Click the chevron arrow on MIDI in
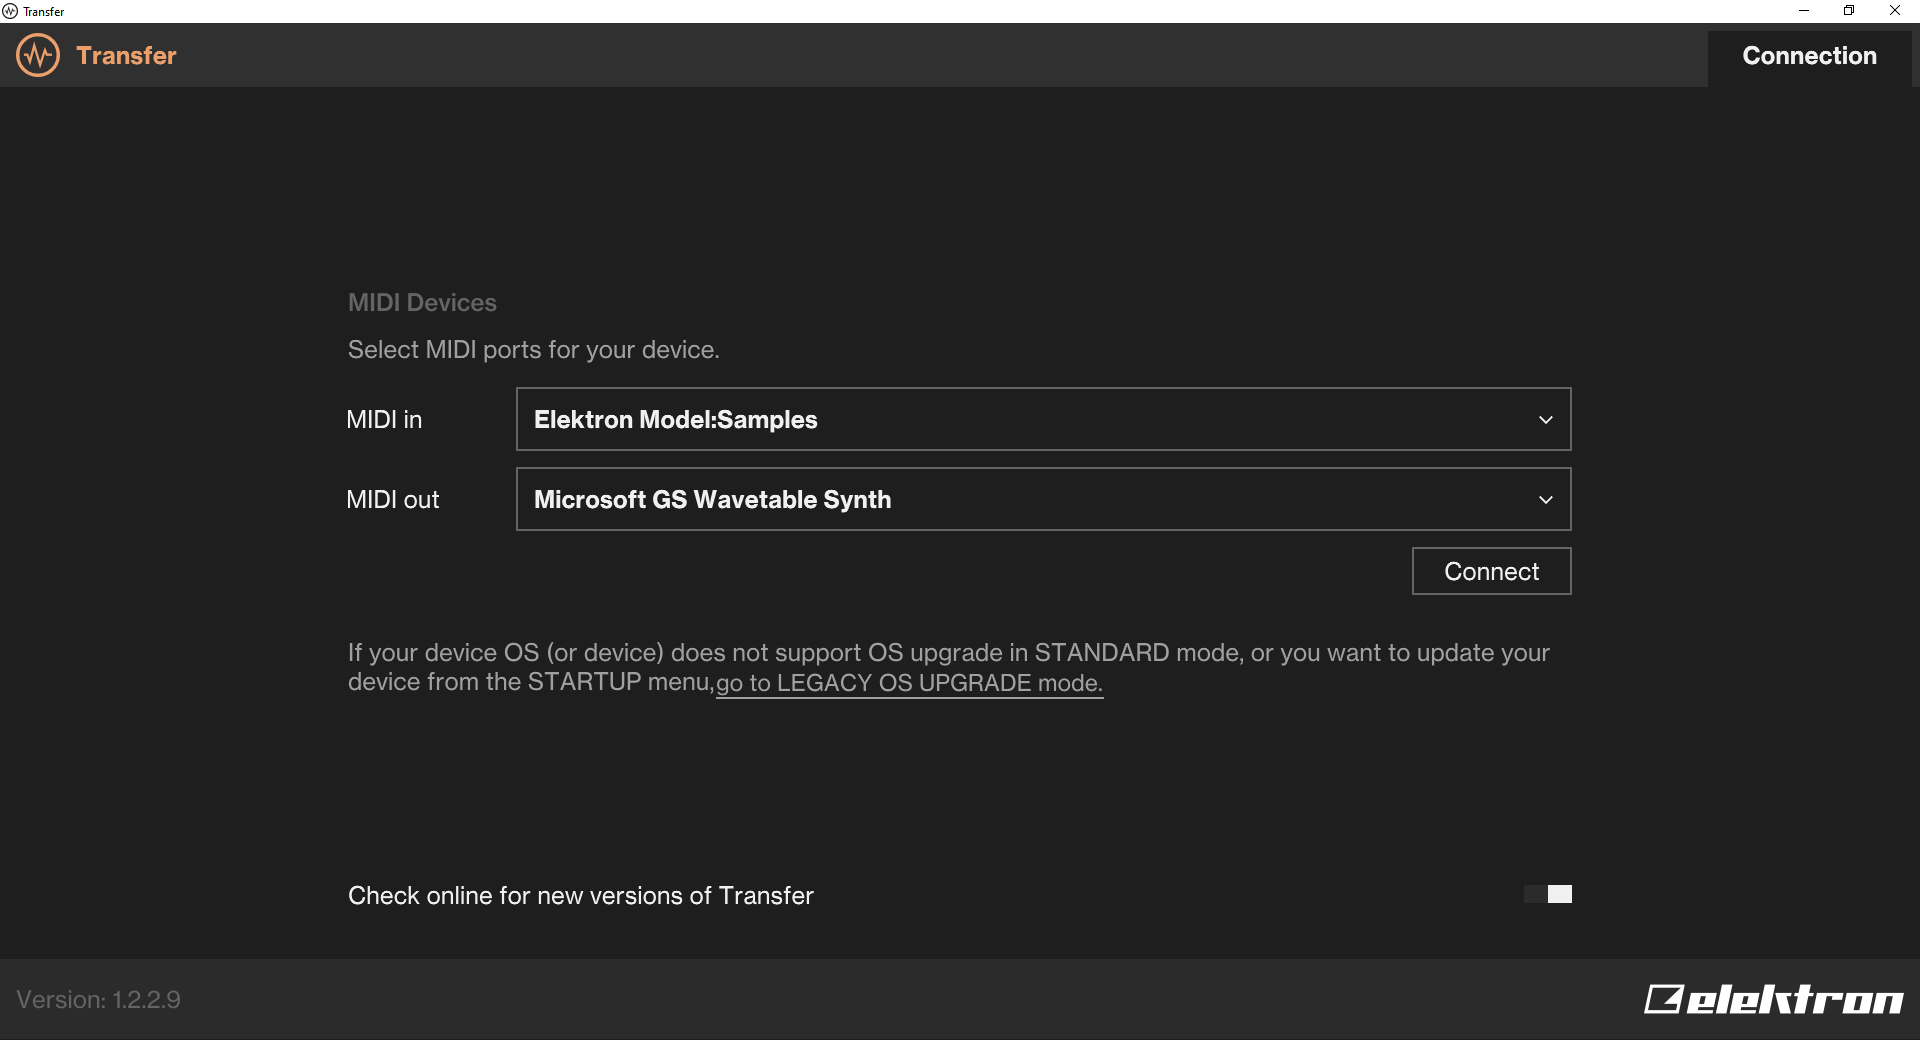This screenshot has height=1040, width=1920. coord(1545,420)
